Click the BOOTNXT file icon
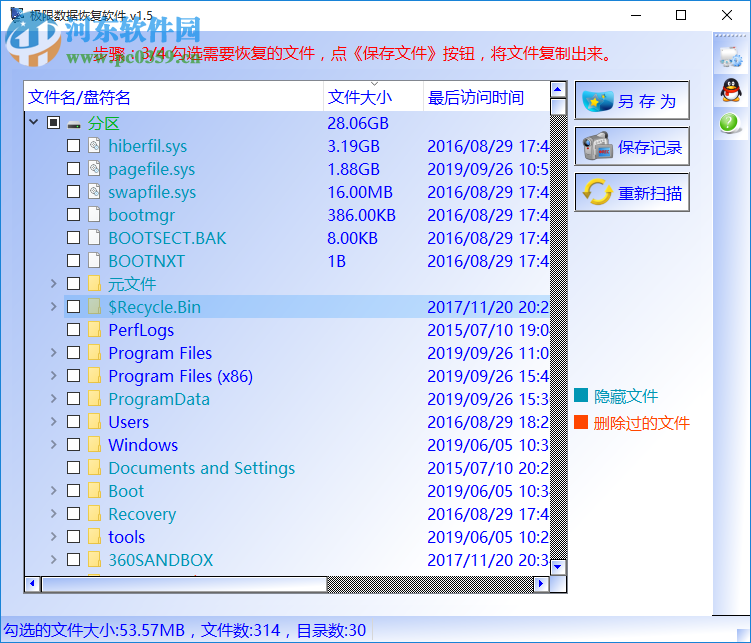Screen dimensions: 751x643 [94, 260]
